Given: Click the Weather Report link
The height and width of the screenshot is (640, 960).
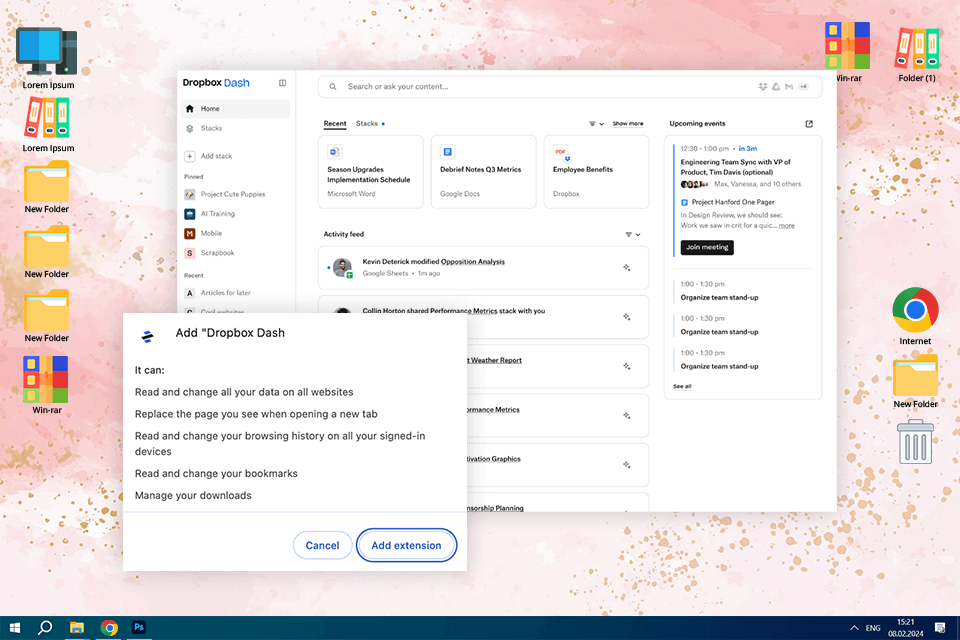Looking at the screenshot, I should tap(495, 360).
